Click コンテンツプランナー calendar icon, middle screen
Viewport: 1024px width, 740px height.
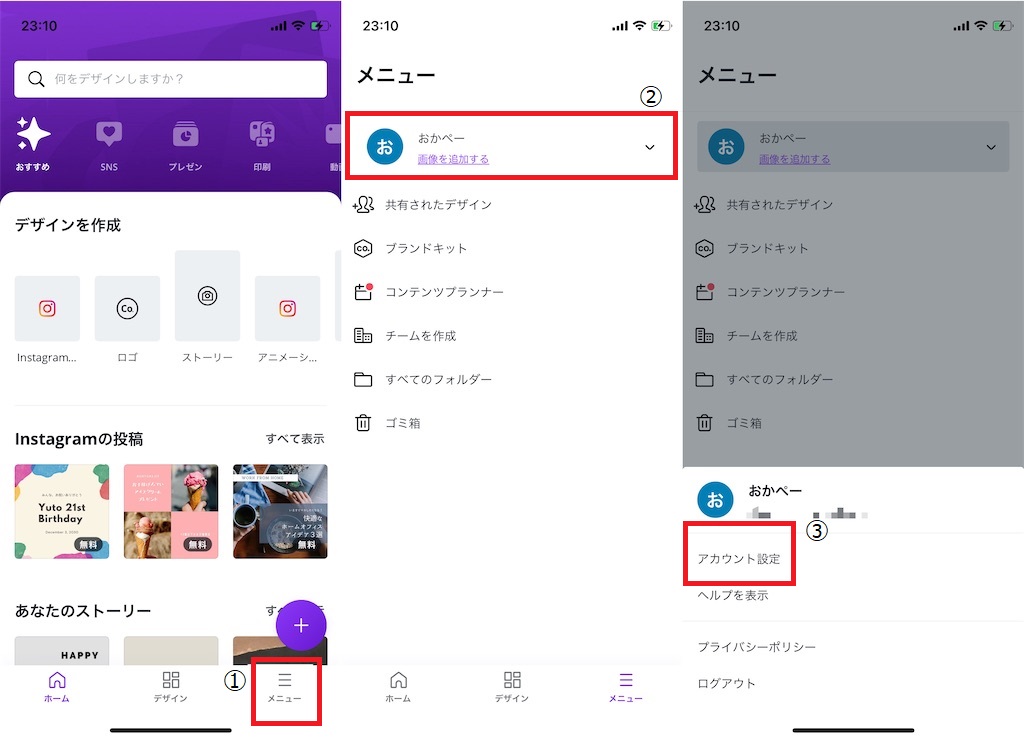click(363, 291)
